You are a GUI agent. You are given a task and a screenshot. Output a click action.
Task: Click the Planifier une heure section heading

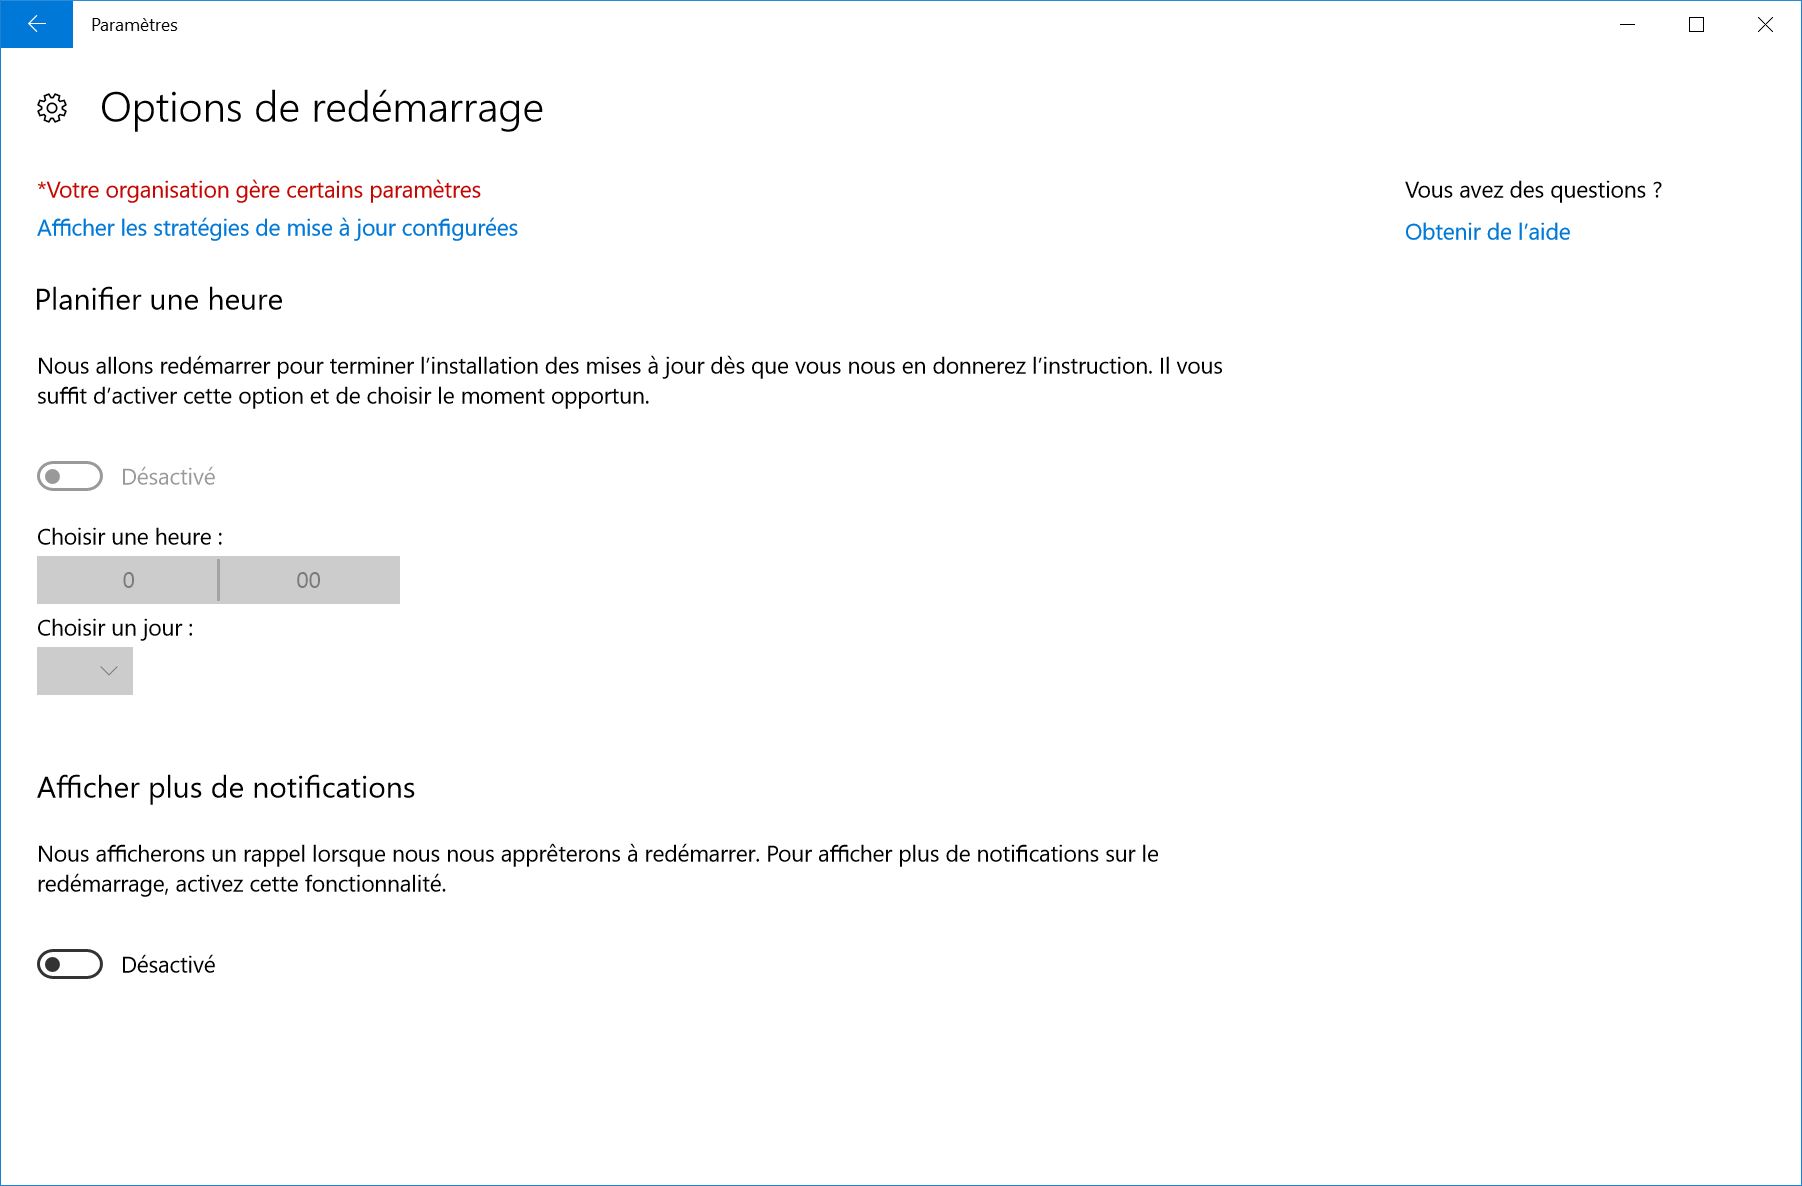click(159, 299)
